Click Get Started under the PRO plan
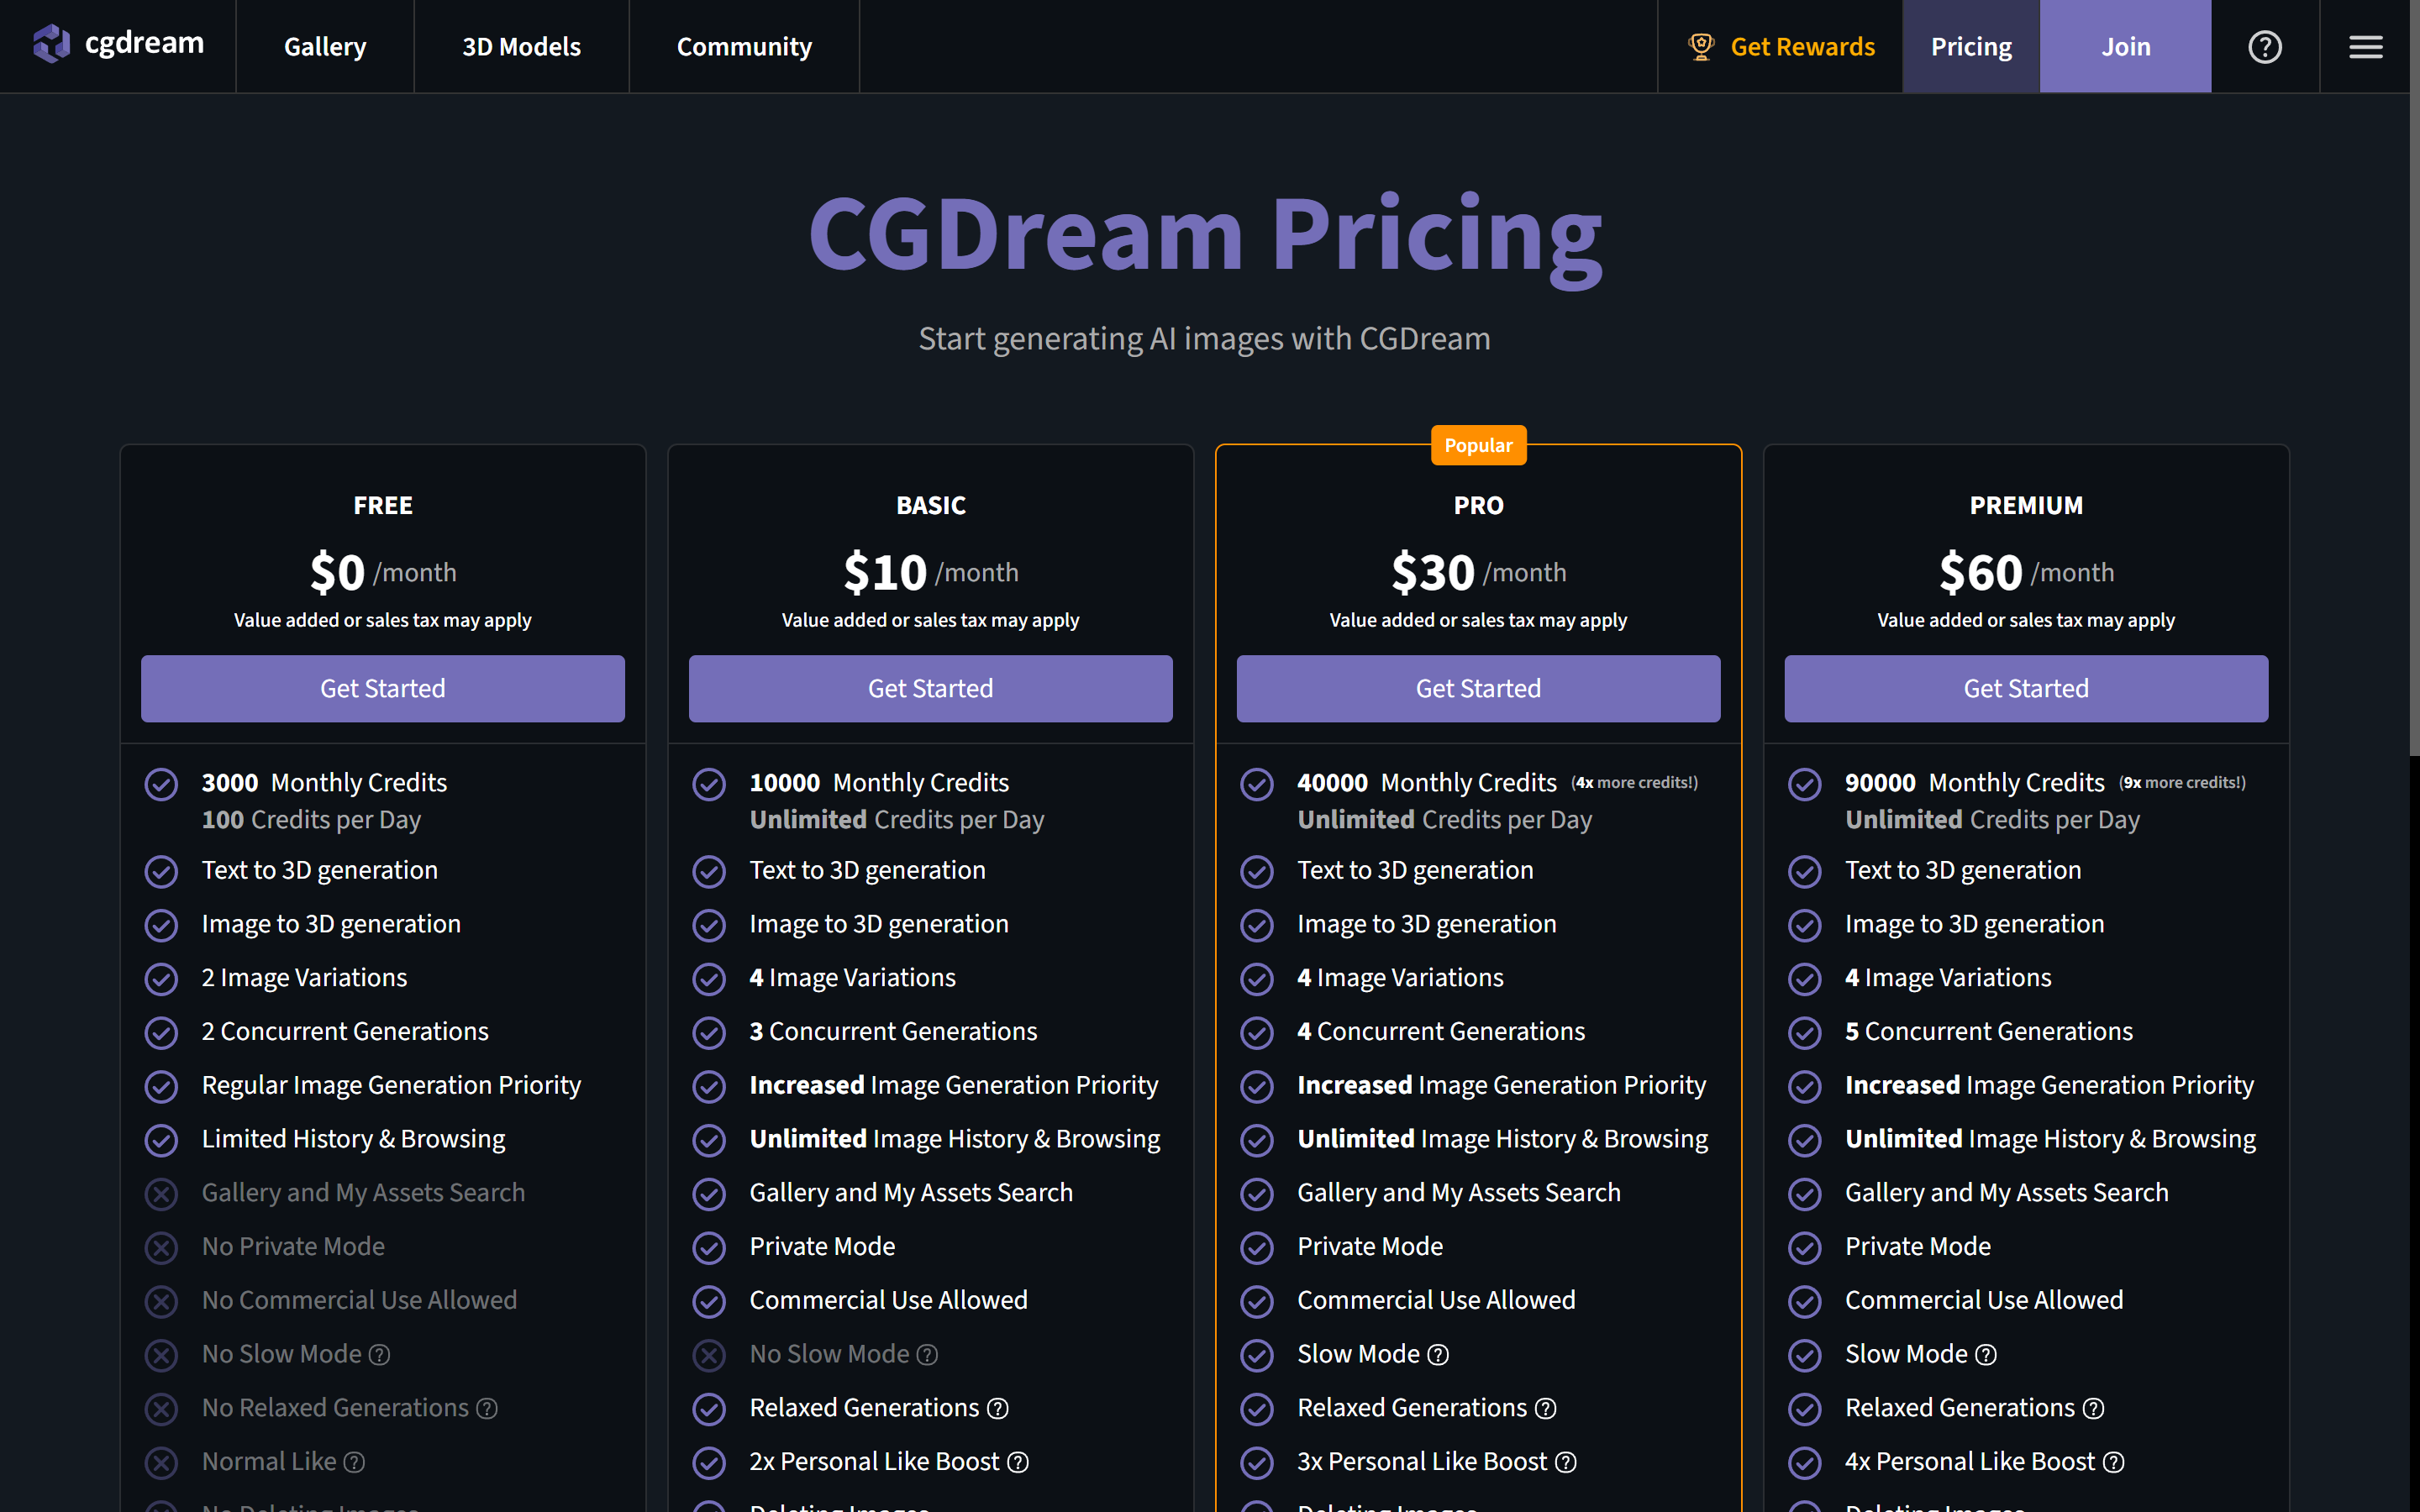This screenshot has height=1512, width=2420. click(1478, 688)
